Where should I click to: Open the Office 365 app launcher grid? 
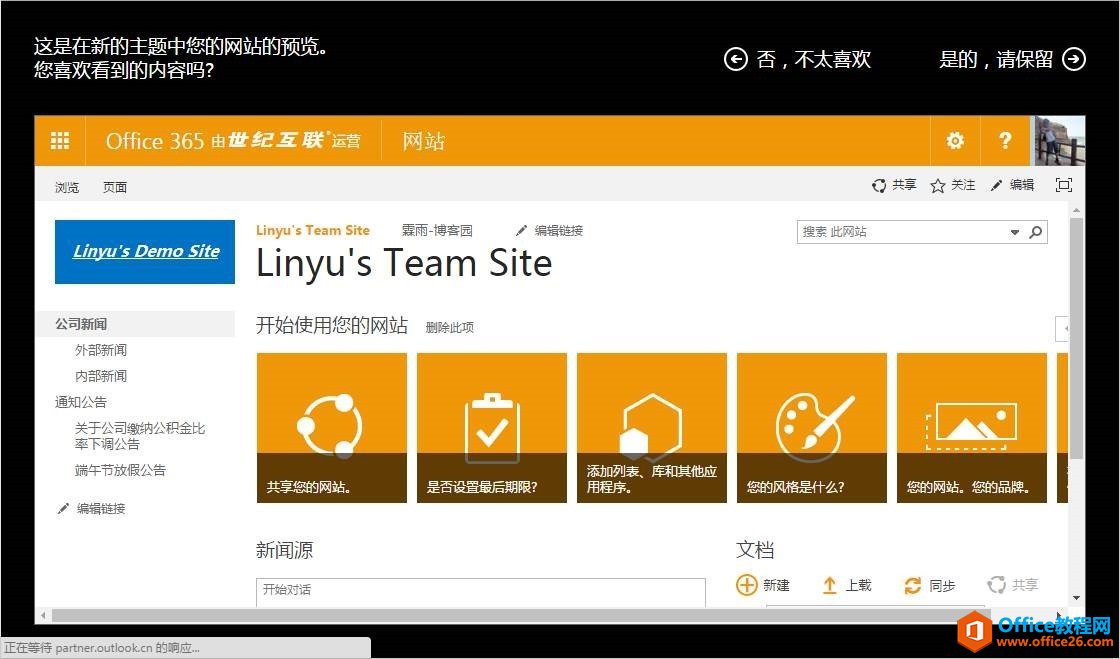(60, 141)
